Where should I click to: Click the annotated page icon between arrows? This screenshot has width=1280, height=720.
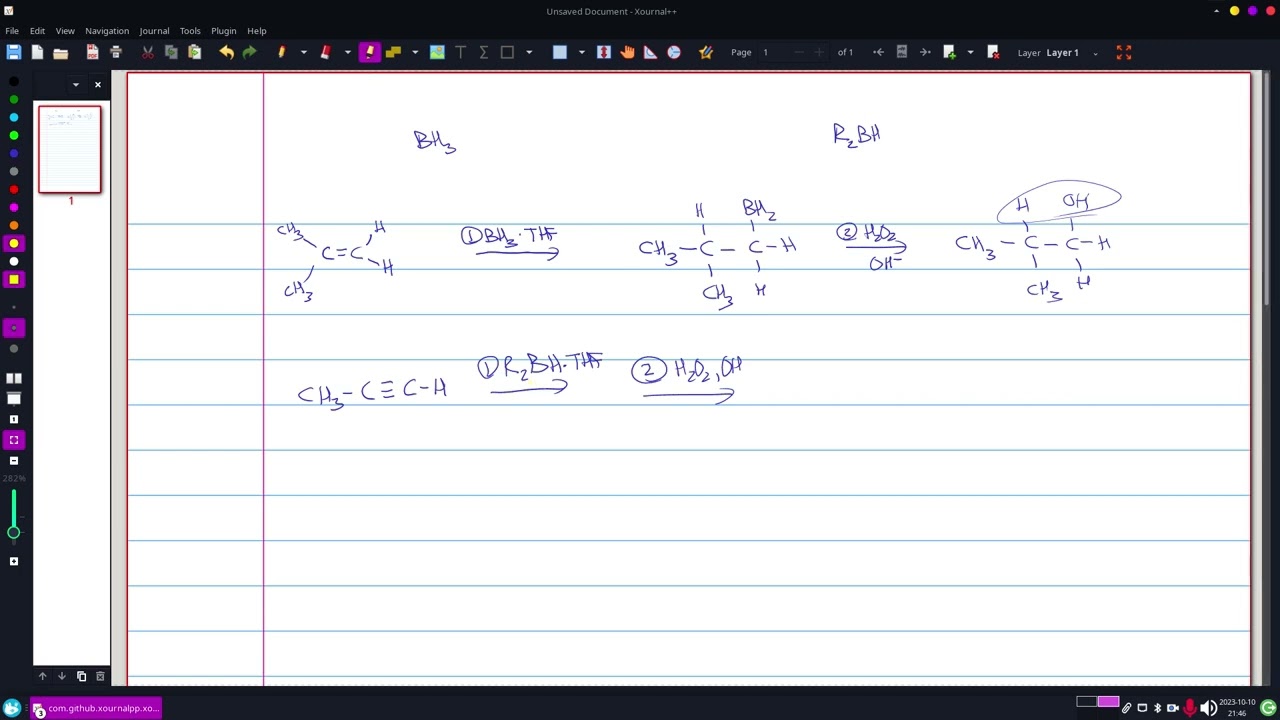[901, 52]
